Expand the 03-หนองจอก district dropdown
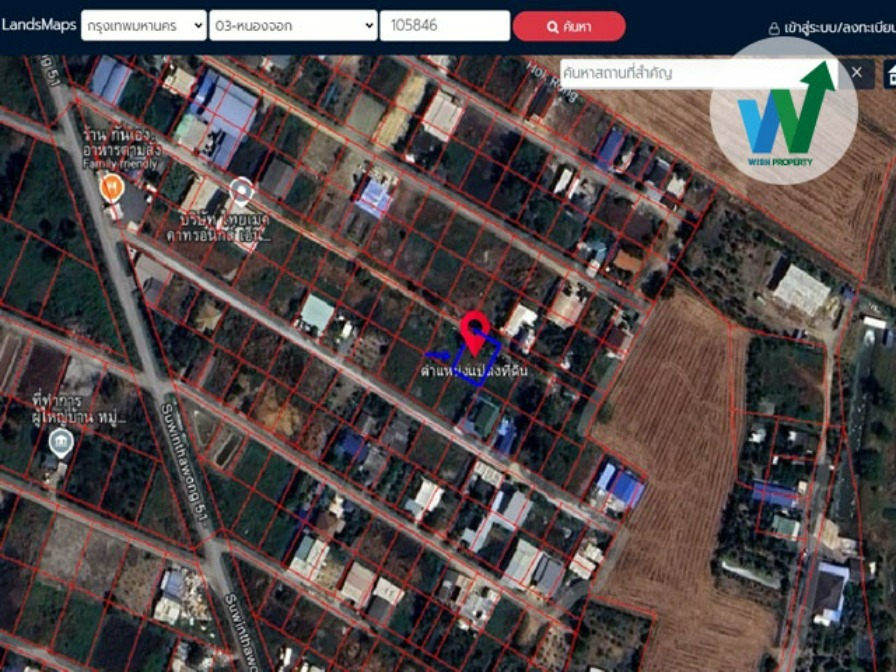896x672 pixels. coord(293,26)
